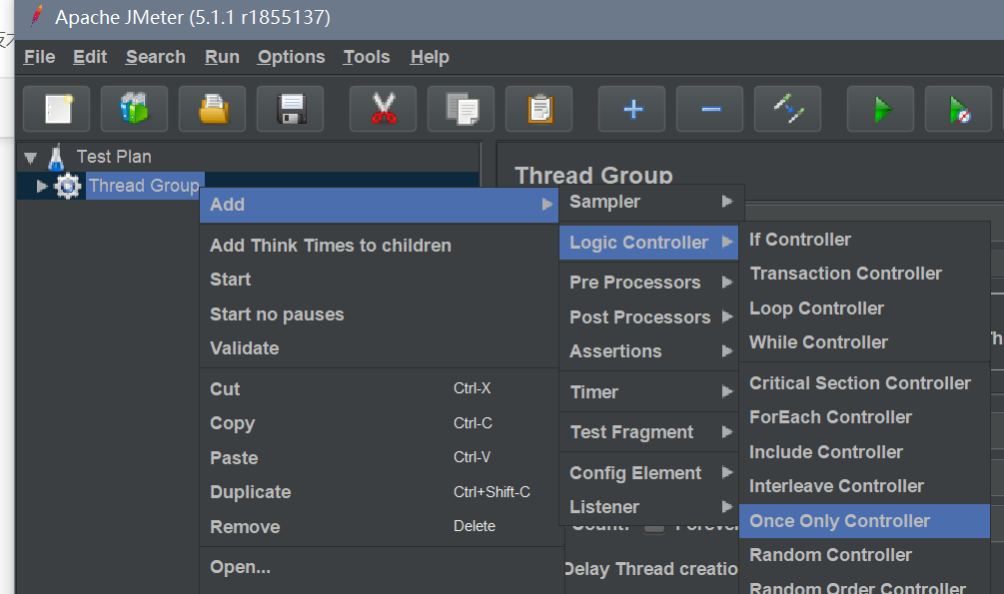Choose Cut in the context menu
This screenshot has height=594, width=1004.
(379, 389)
